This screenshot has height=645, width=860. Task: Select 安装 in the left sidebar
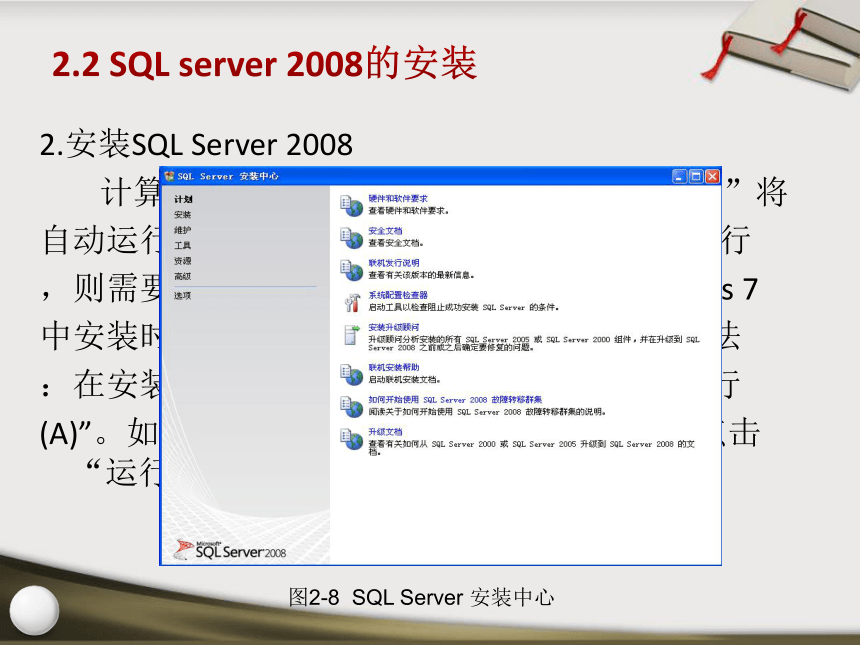[183, 214]
